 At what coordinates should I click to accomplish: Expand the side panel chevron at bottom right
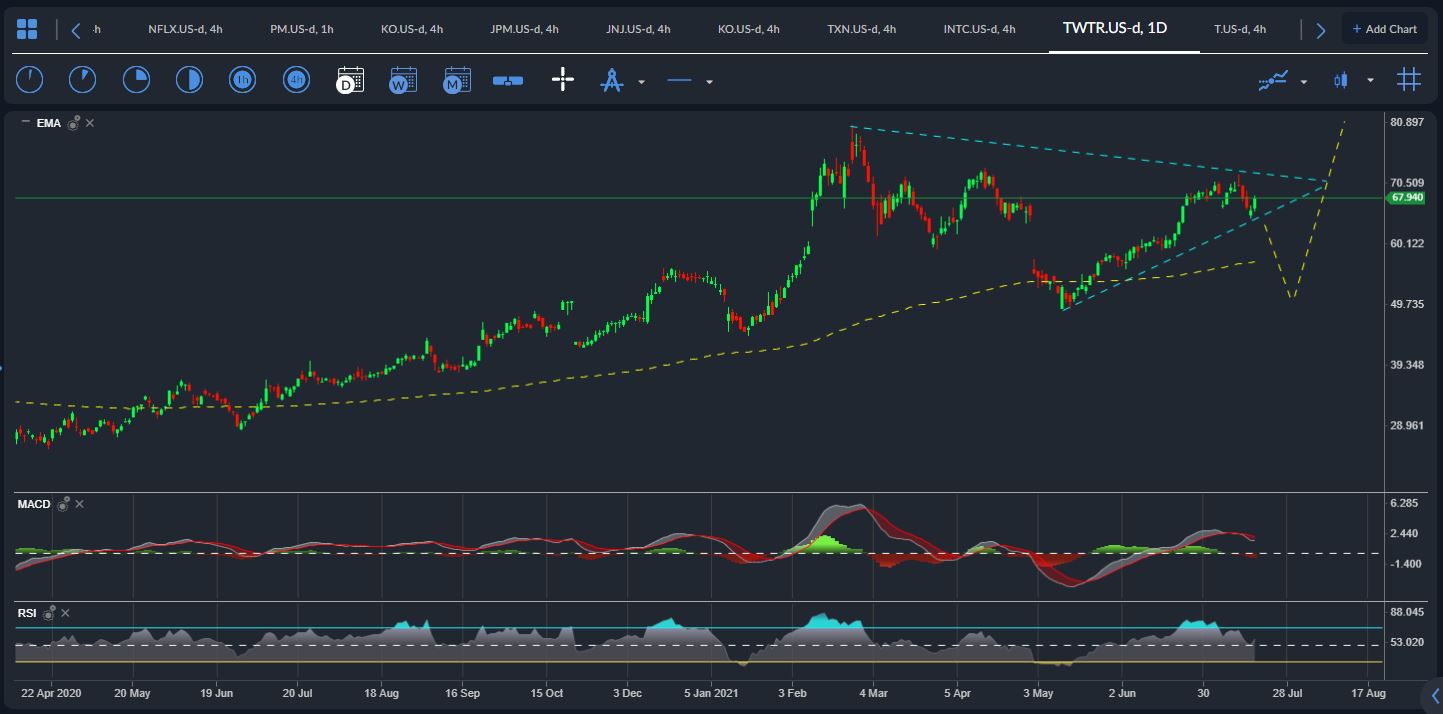point(1435,696)
